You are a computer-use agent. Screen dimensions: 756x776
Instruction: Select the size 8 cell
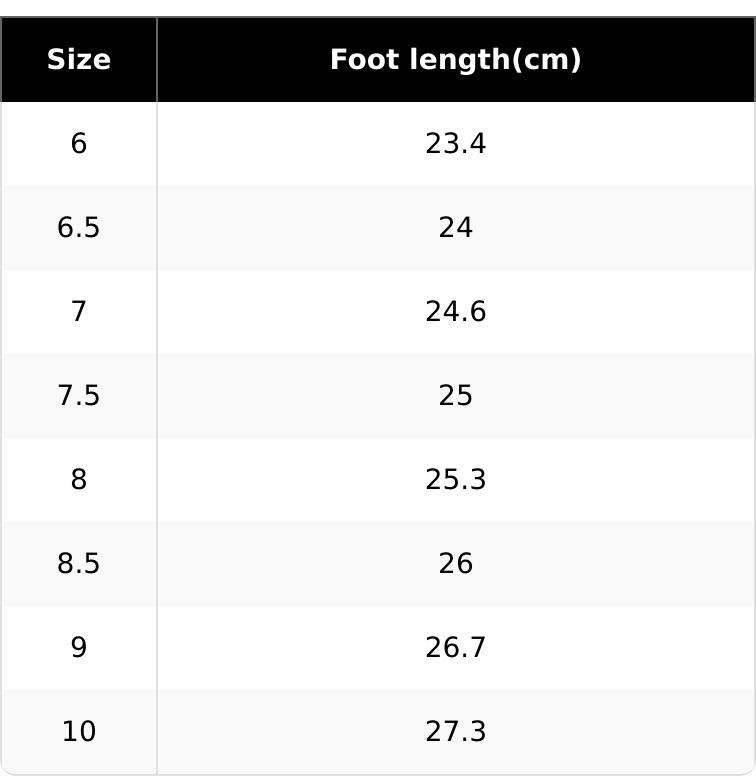[78, 480]
